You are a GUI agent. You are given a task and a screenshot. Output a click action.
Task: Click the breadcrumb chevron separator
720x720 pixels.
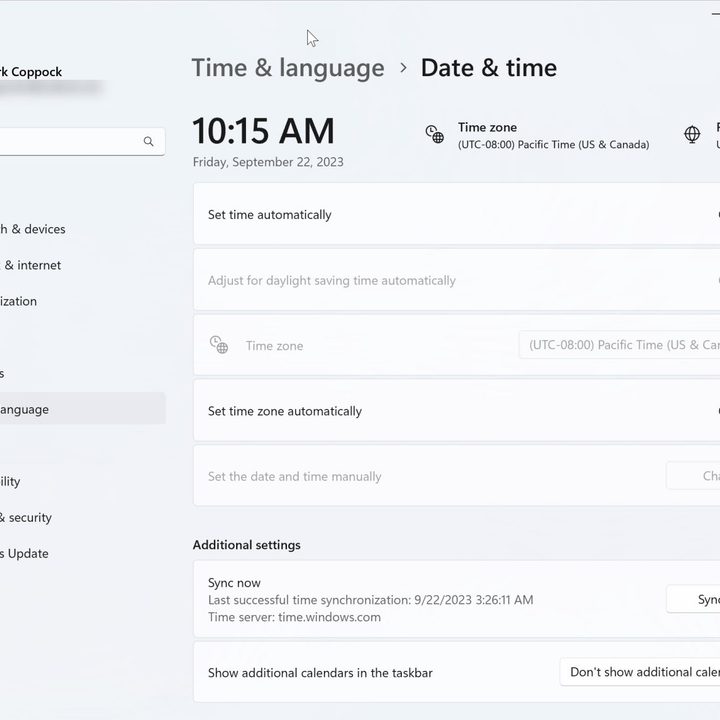coord(403,68)
